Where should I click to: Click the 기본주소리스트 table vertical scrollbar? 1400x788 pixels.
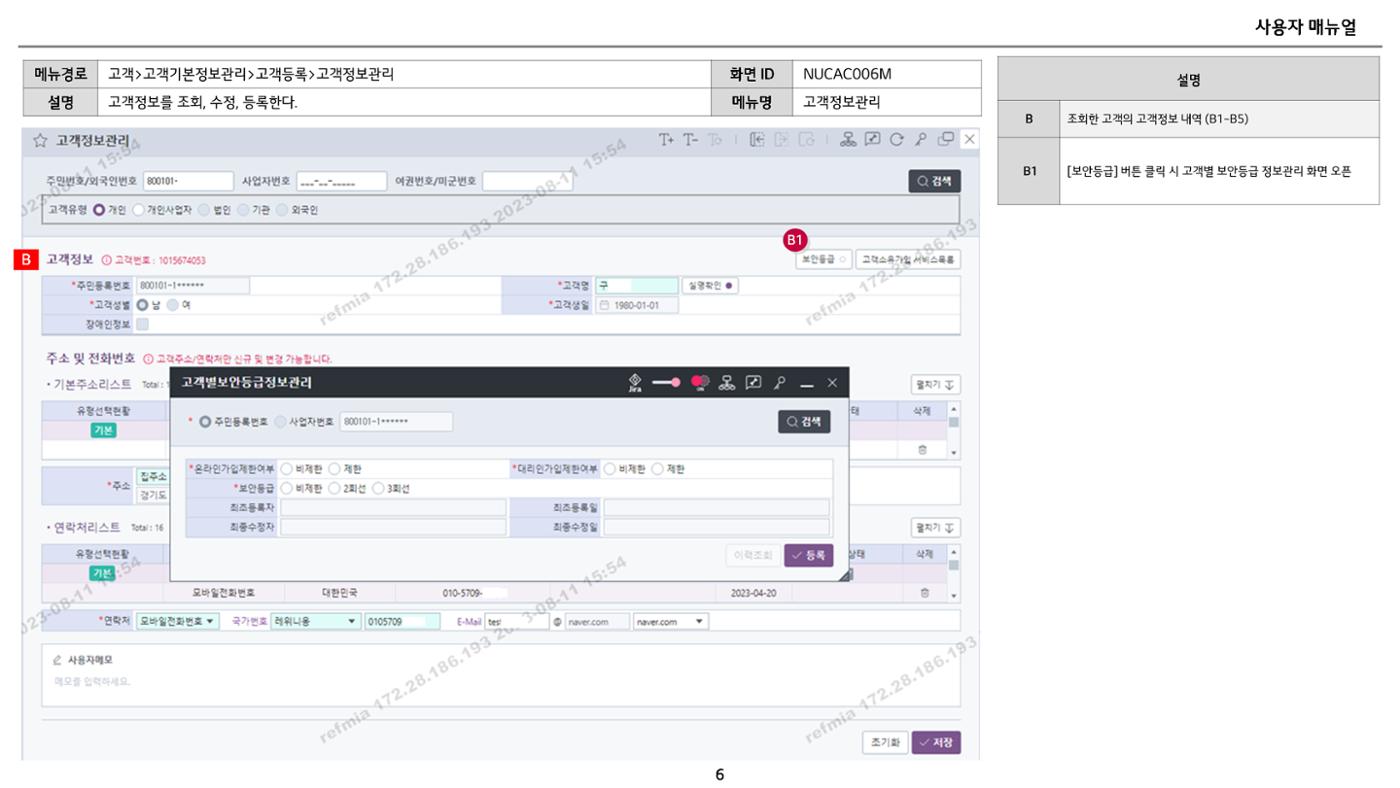tap(953, 431)
